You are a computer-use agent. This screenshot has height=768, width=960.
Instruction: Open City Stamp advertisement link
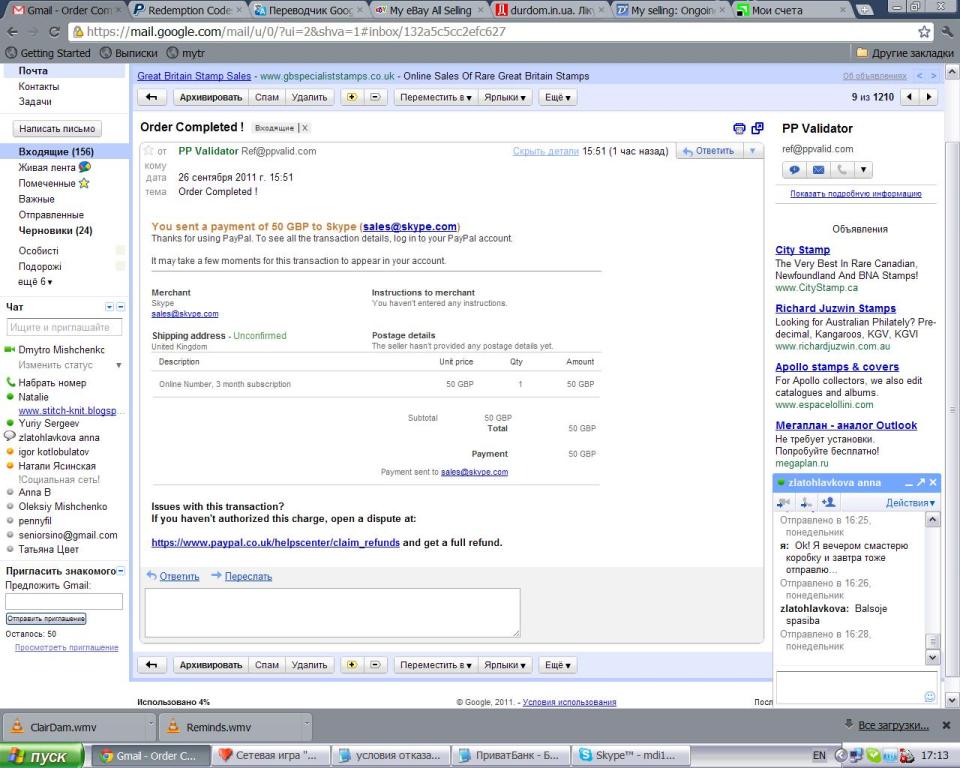click(803, 250)
